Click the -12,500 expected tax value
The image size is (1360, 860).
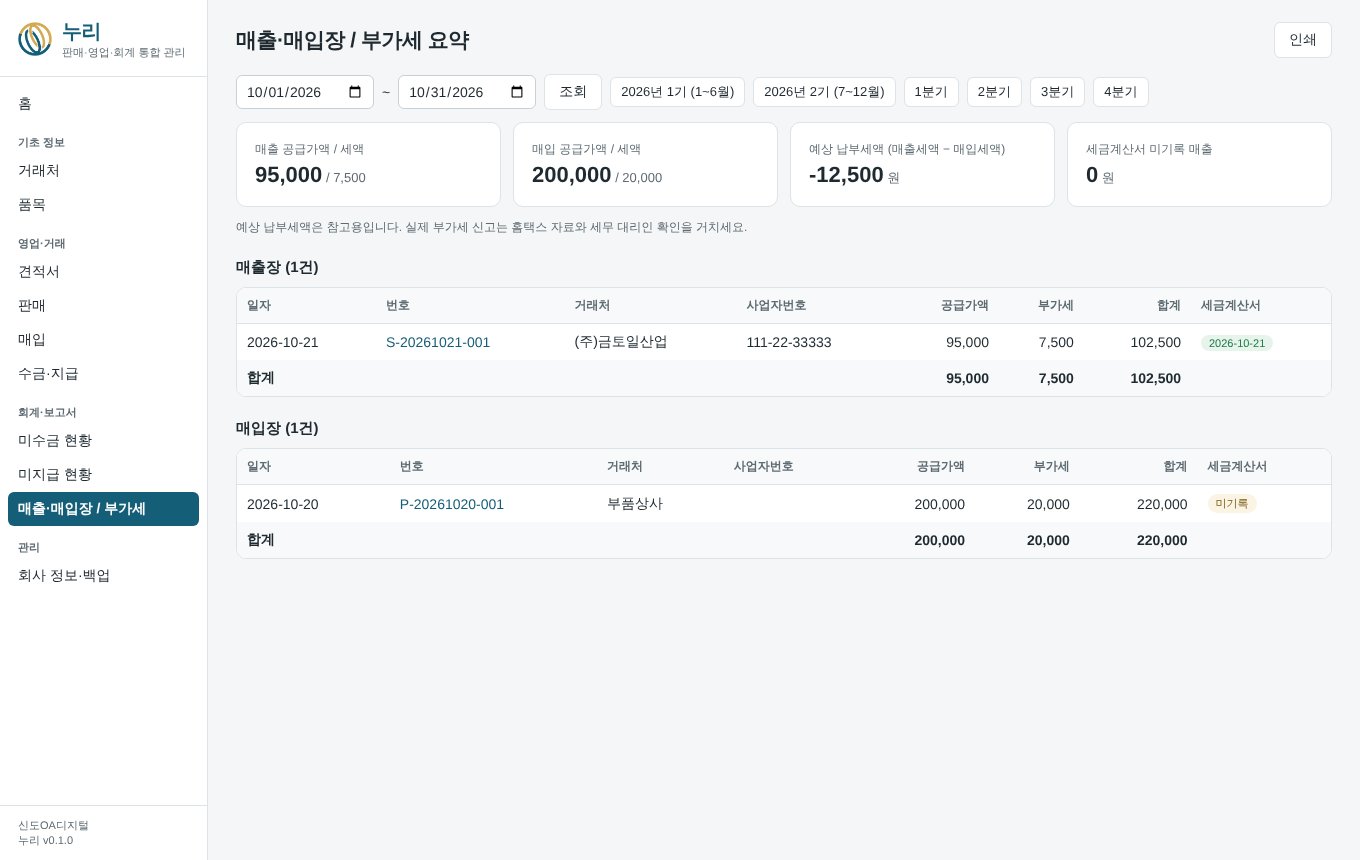(x=846, y=175)
